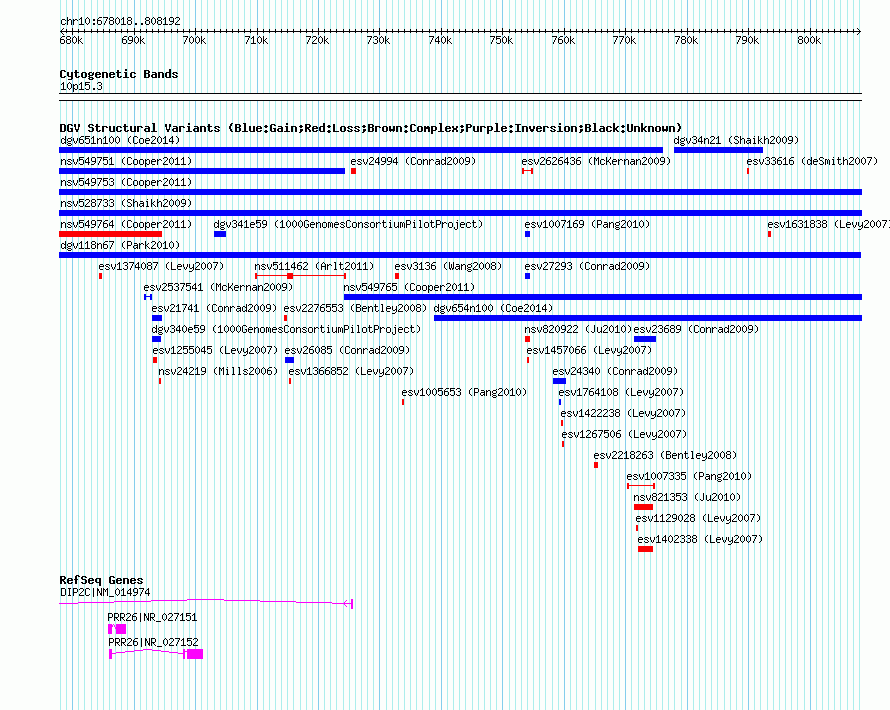Select the esv1631838 (Levy2007) label
The width and height of the screenshot is (890, 710).
[828, 224]
